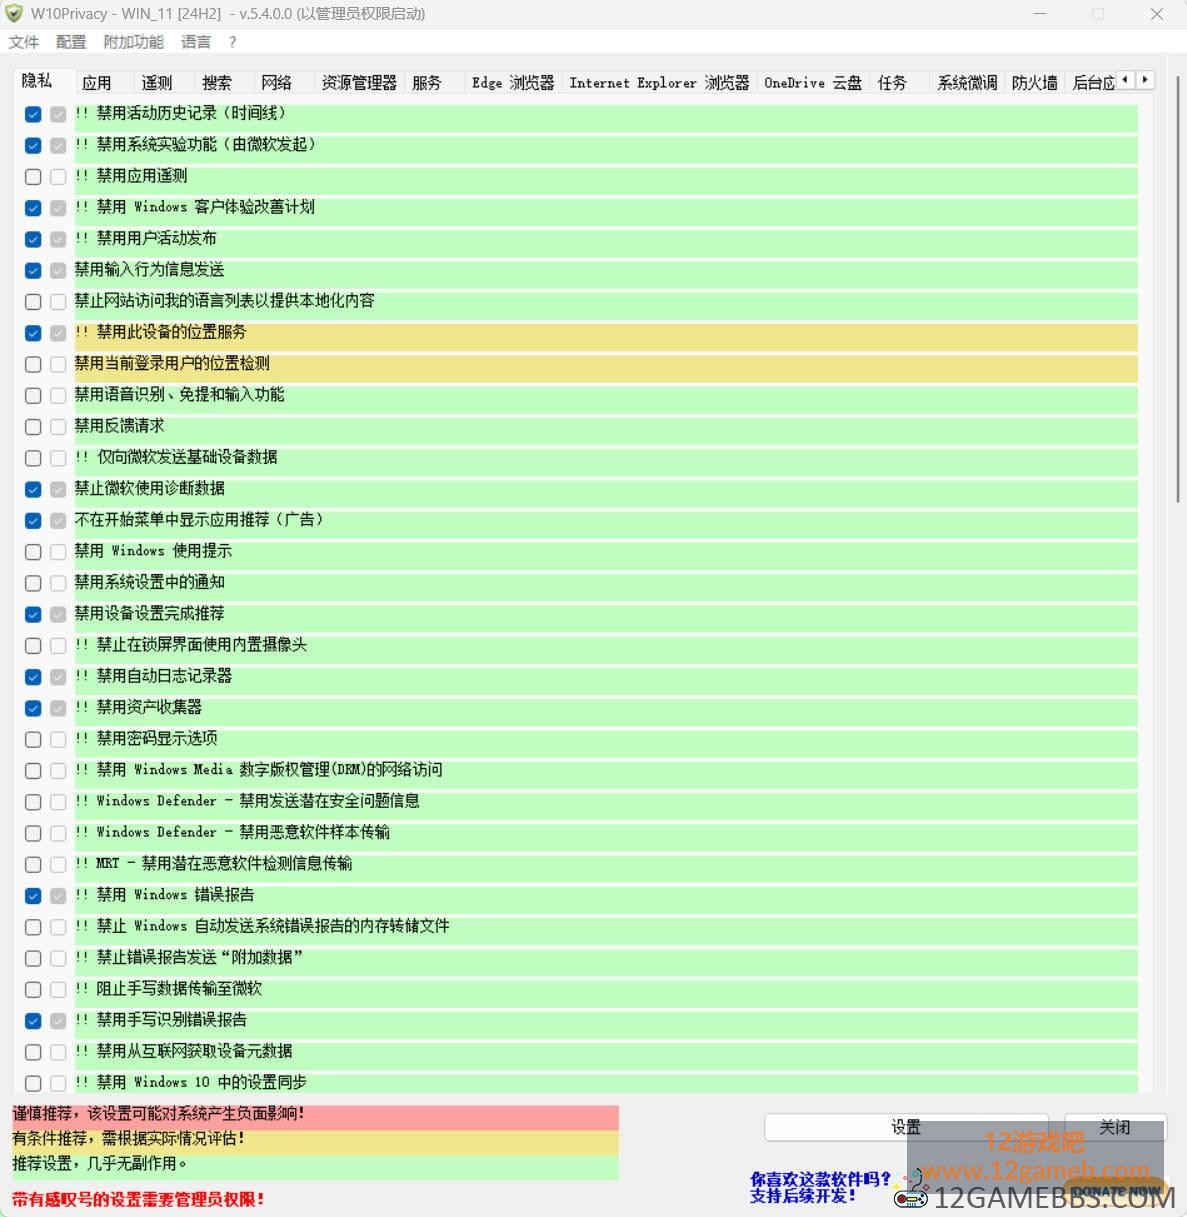Check 仅向微软发送基础设备数据 checkbox
The height and width of the screenshot is (1217, 1187).
point(33,458)
